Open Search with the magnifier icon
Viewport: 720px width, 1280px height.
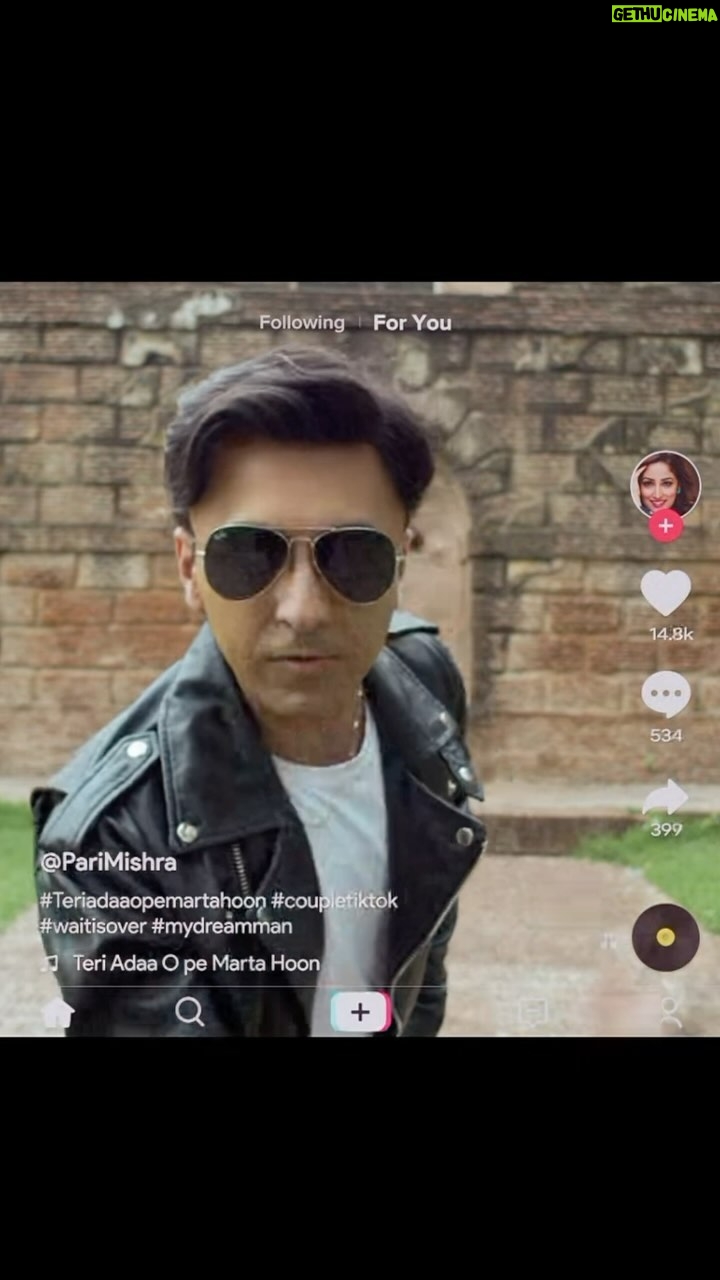point(189,1012)
